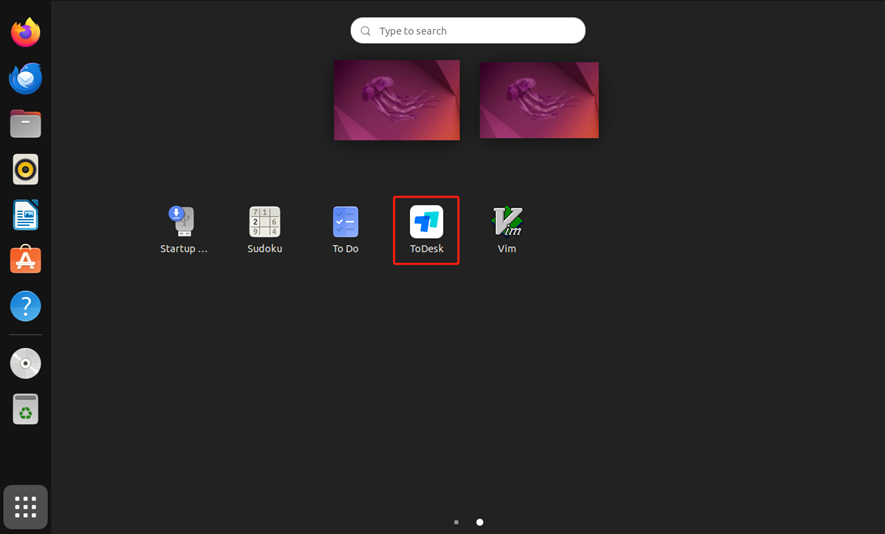Launch the ToDesk application
Screen dimensions: 885x534
pos(426,229)
